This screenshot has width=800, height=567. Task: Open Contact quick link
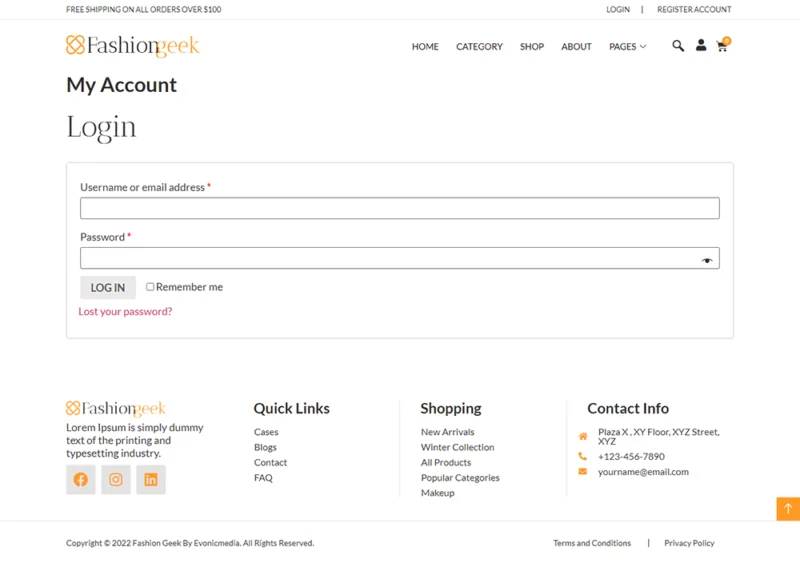[x=270, y=462]
